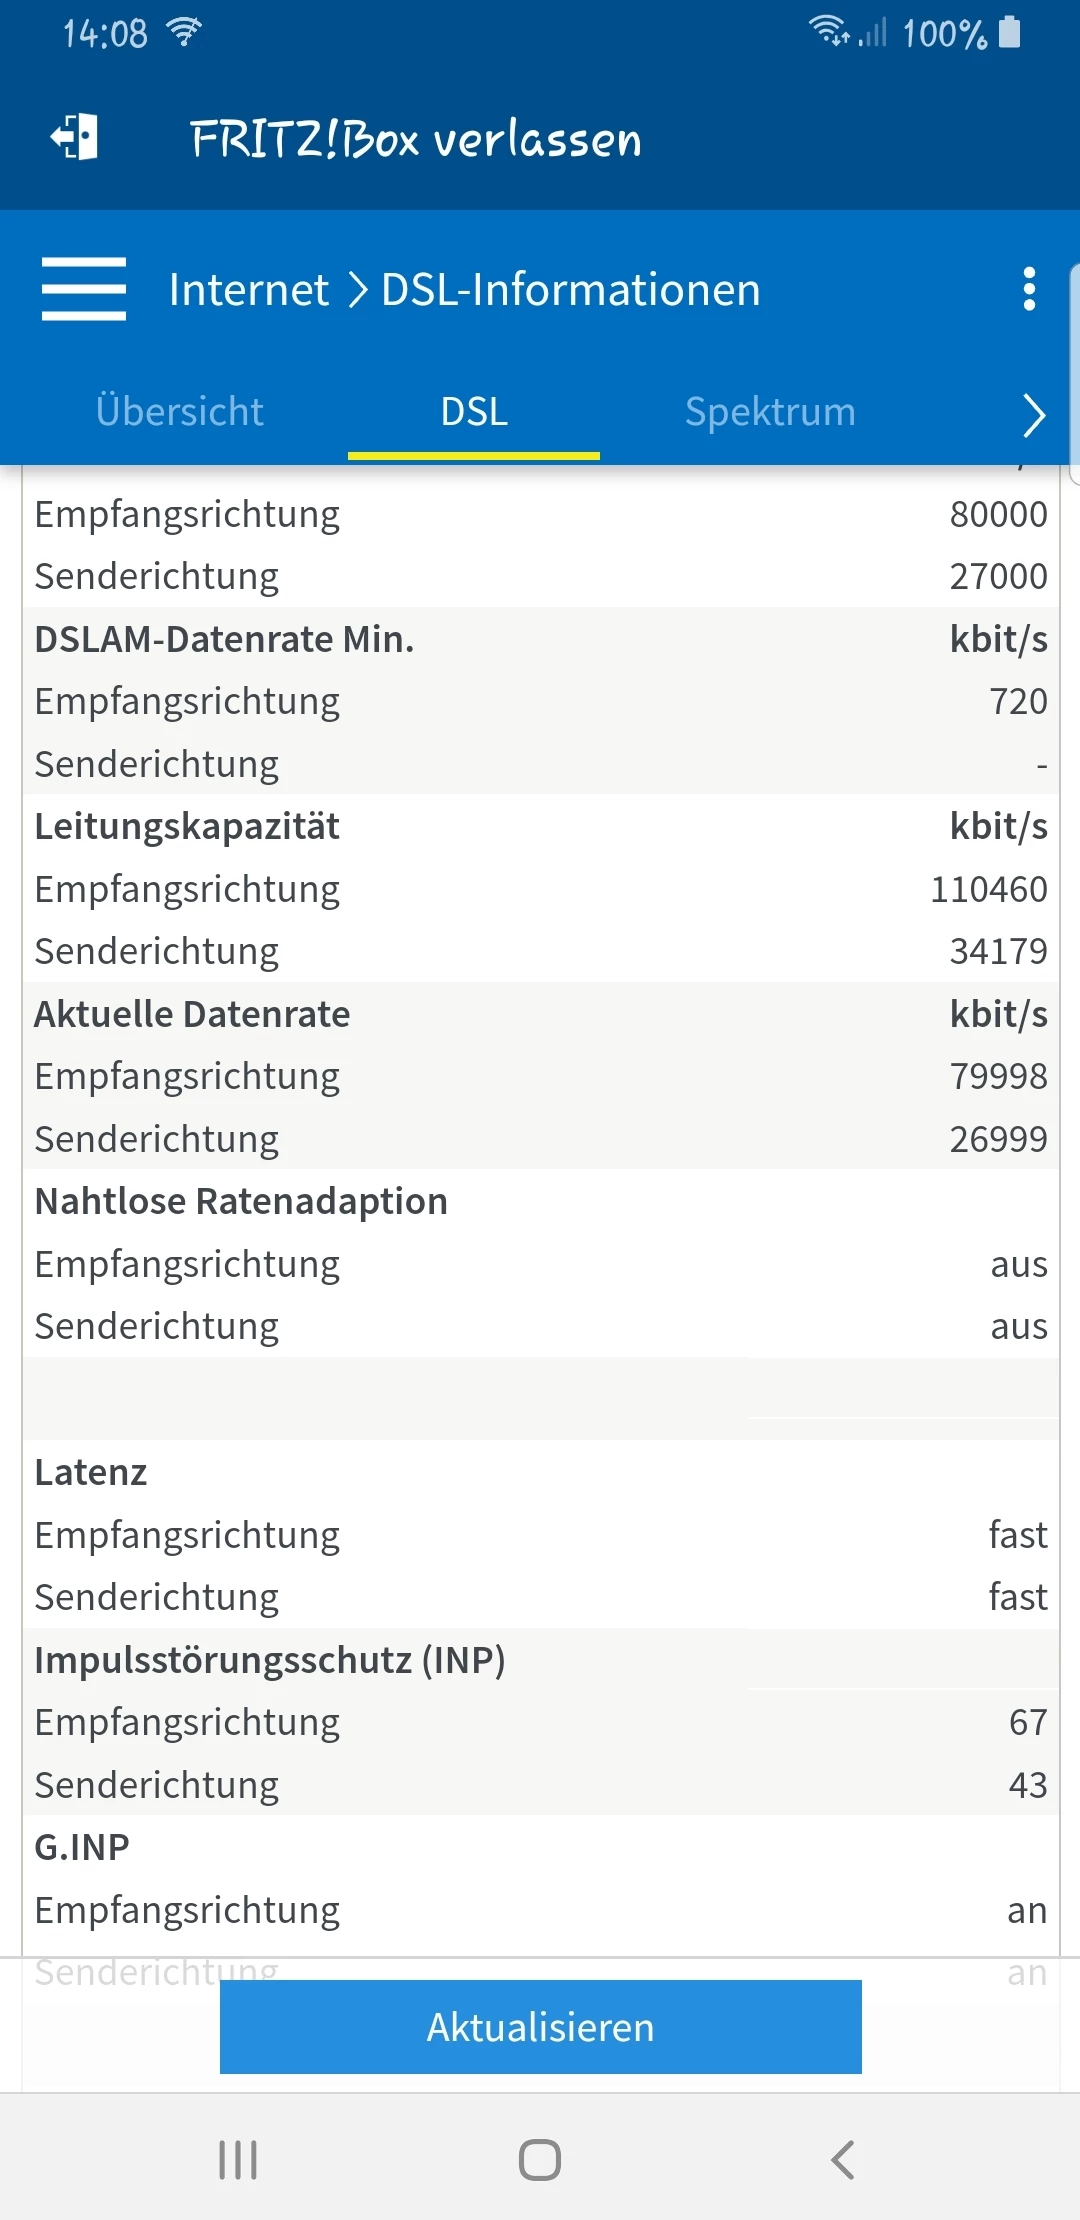This screenshot has height=2220, width=1080.
Task: Tap the 14:08 clock in status bar
Action: pos(105,34)
